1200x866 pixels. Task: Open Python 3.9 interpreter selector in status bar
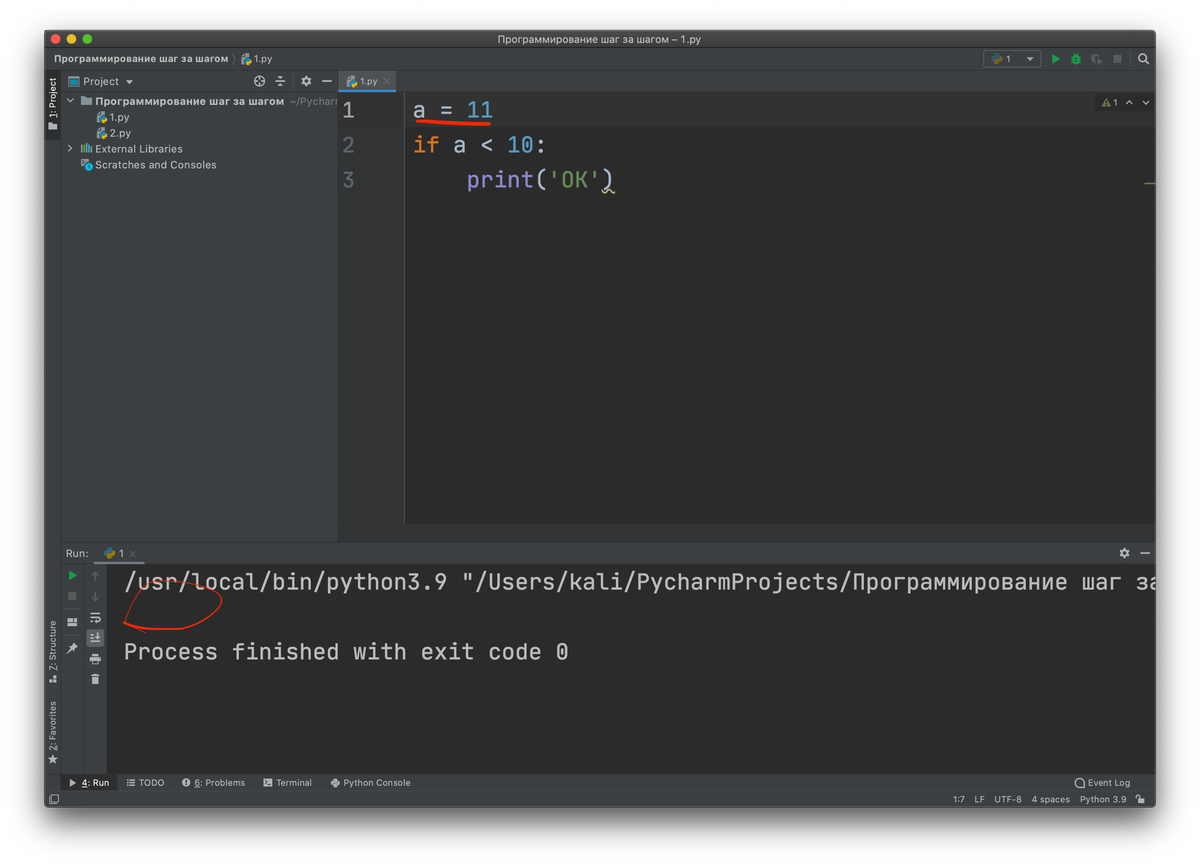(1102, 799)
